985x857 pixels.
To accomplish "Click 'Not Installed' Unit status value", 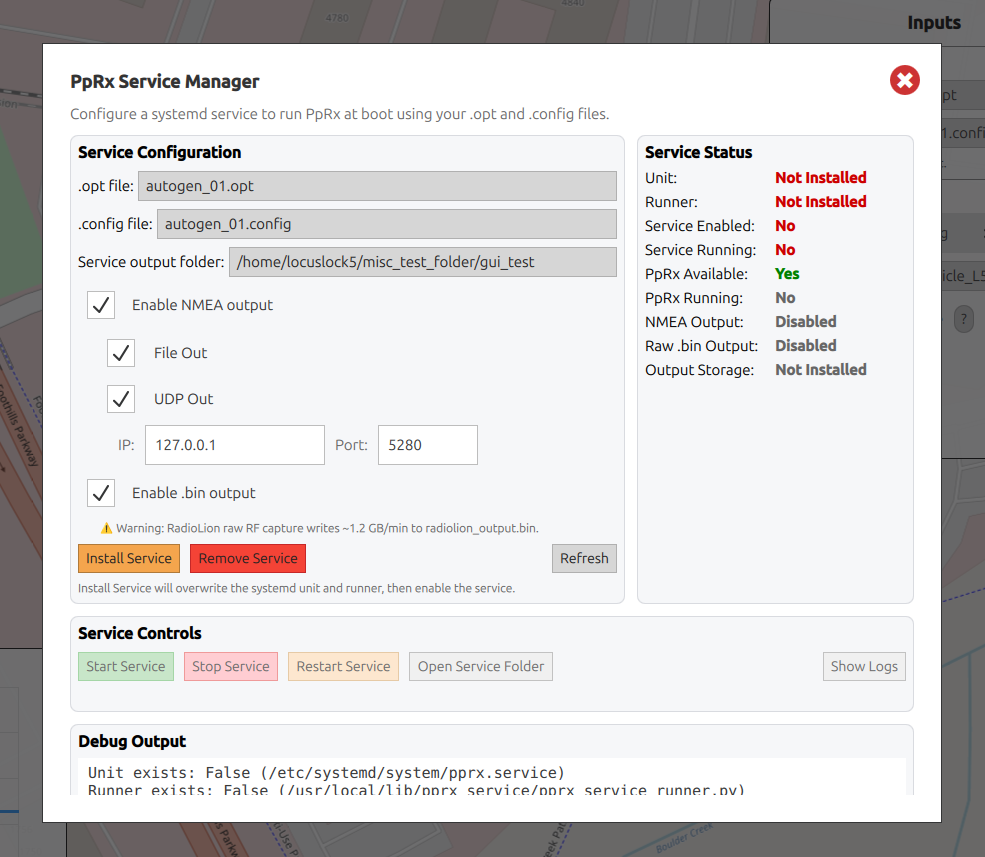I will coord(820,178).
